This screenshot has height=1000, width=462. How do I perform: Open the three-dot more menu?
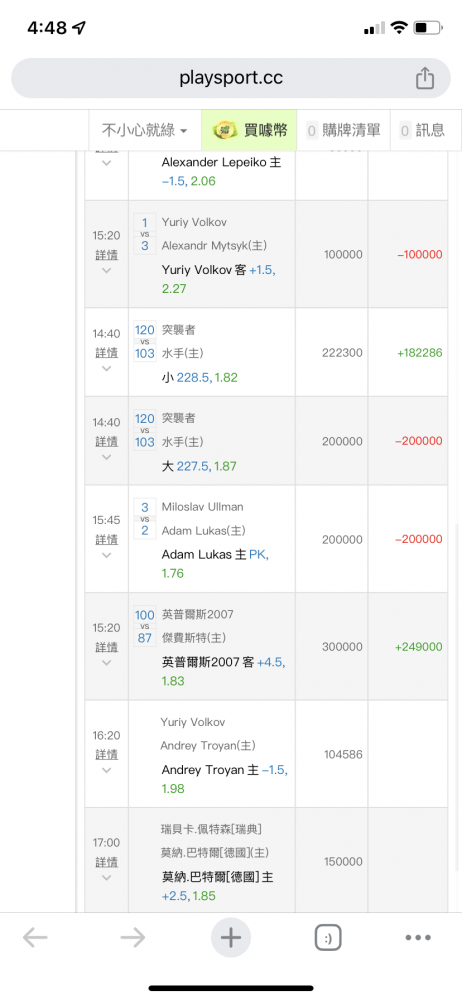(419, 938)
